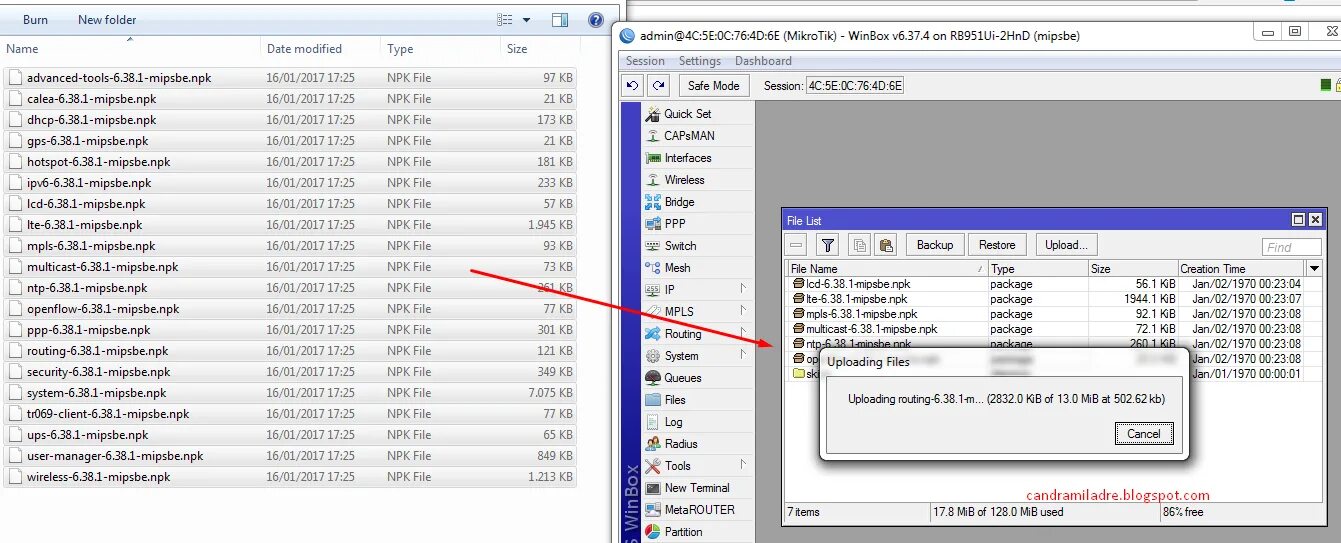
Task: Click the Find field in File List
Action: pyautogui.click(x=1291, y=247)
